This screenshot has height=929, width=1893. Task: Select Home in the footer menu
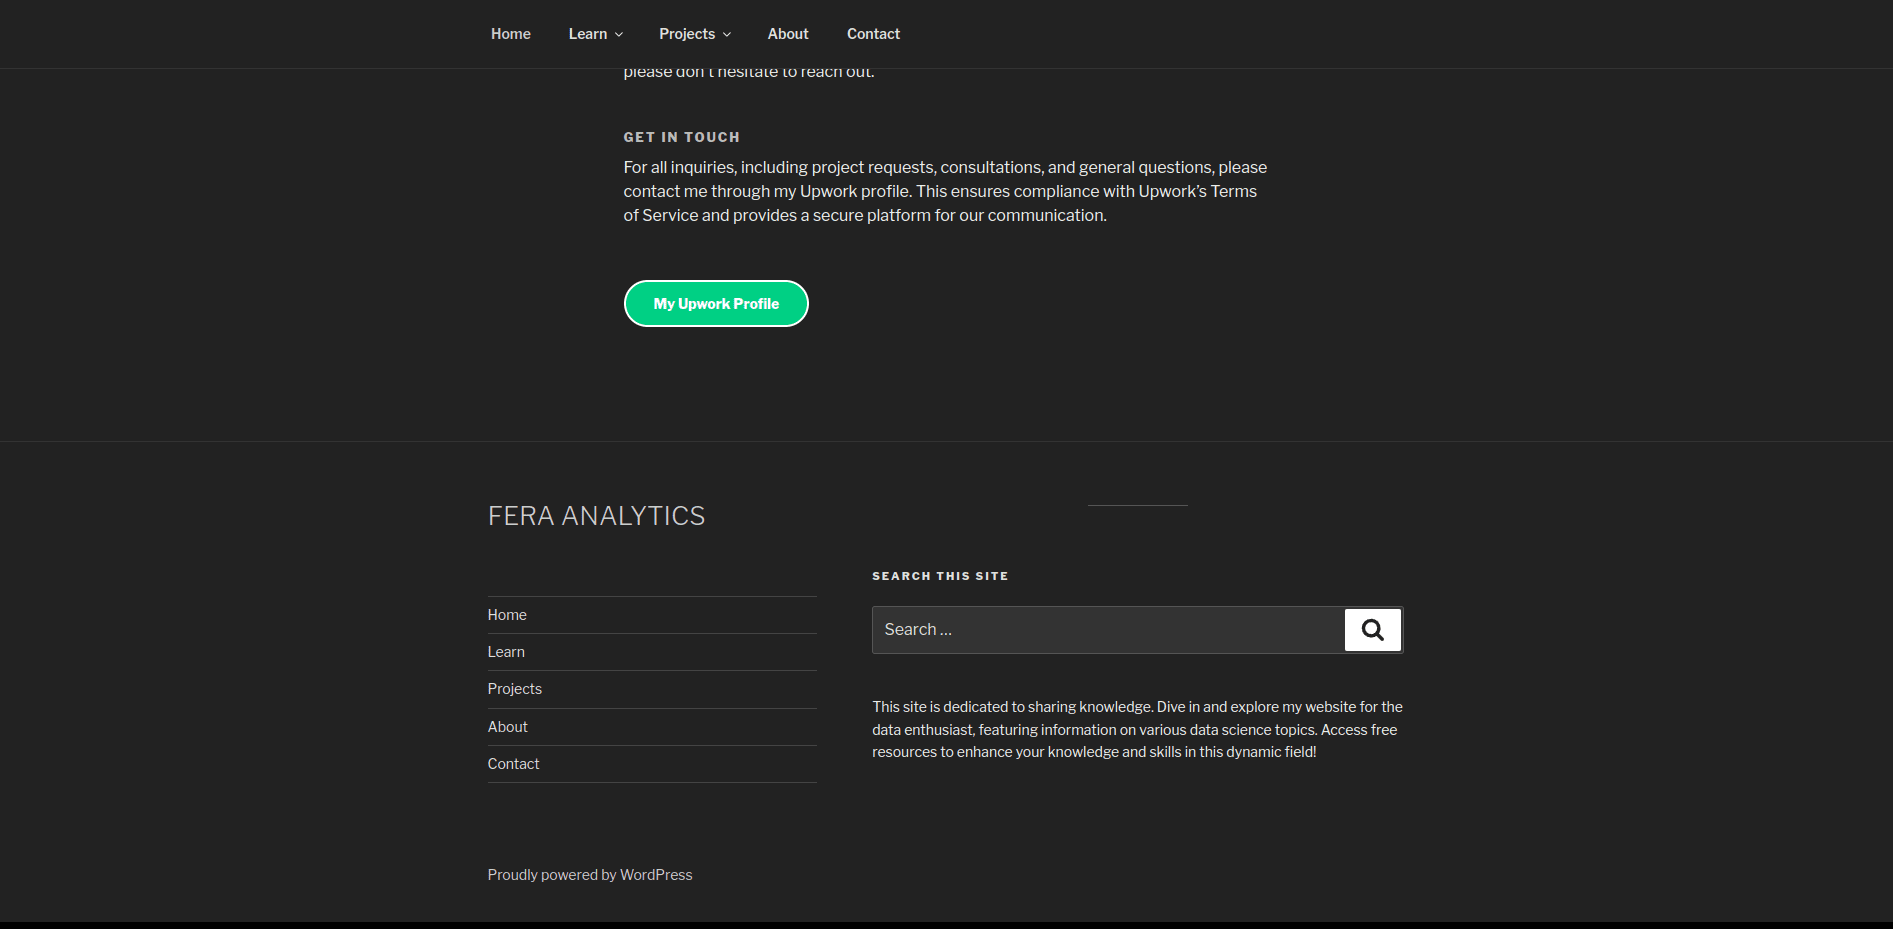(507, 615)
